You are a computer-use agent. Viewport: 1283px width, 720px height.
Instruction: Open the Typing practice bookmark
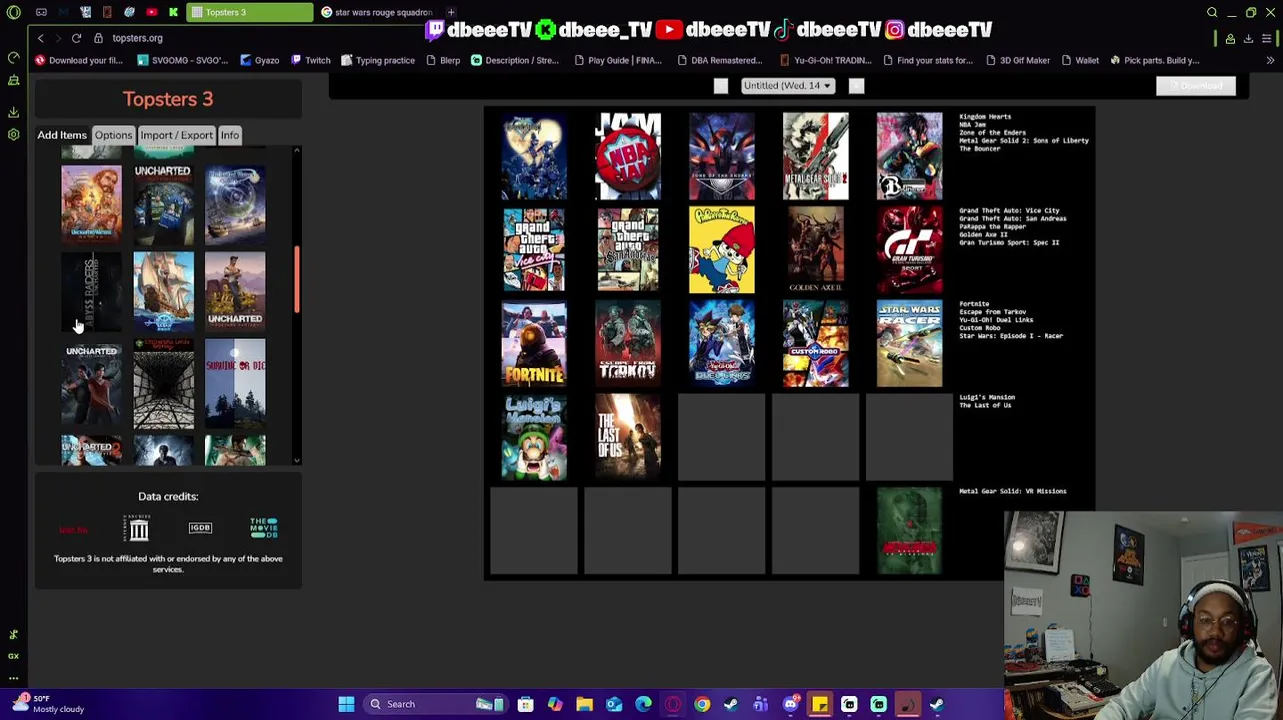377,60
